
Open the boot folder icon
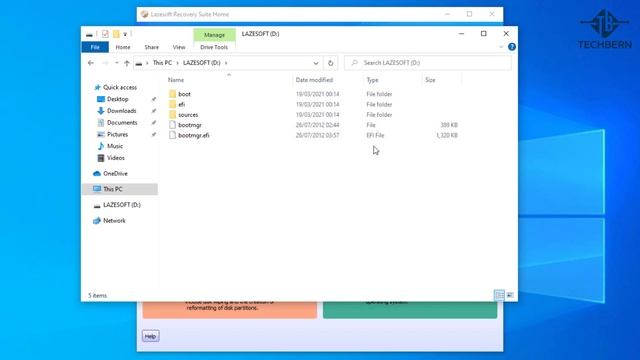point(172,94)
